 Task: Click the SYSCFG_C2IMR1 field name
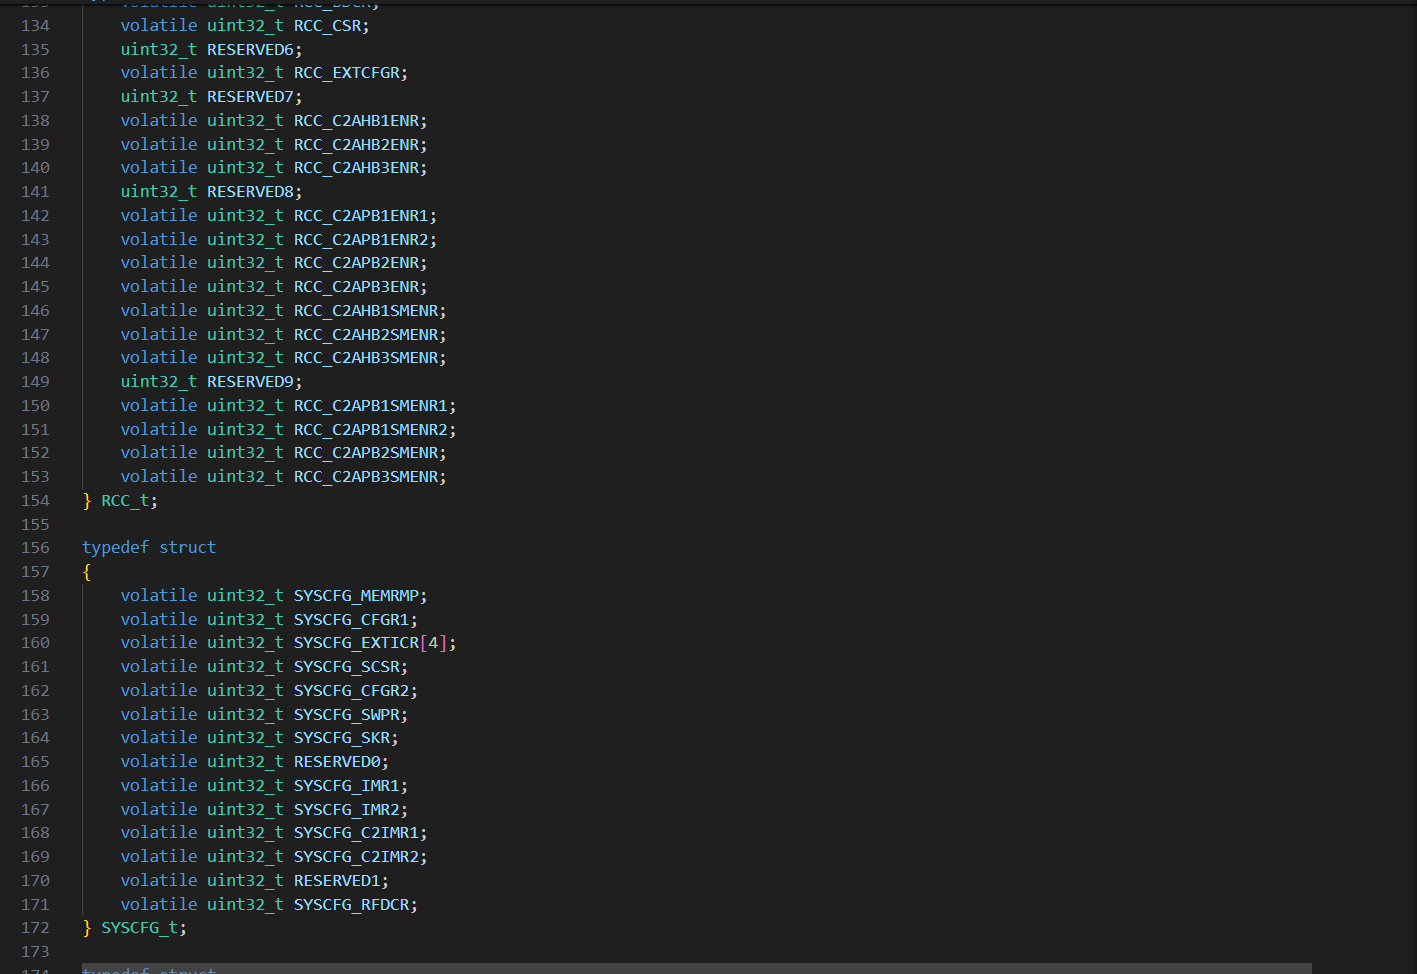click(x=356, y=833)
